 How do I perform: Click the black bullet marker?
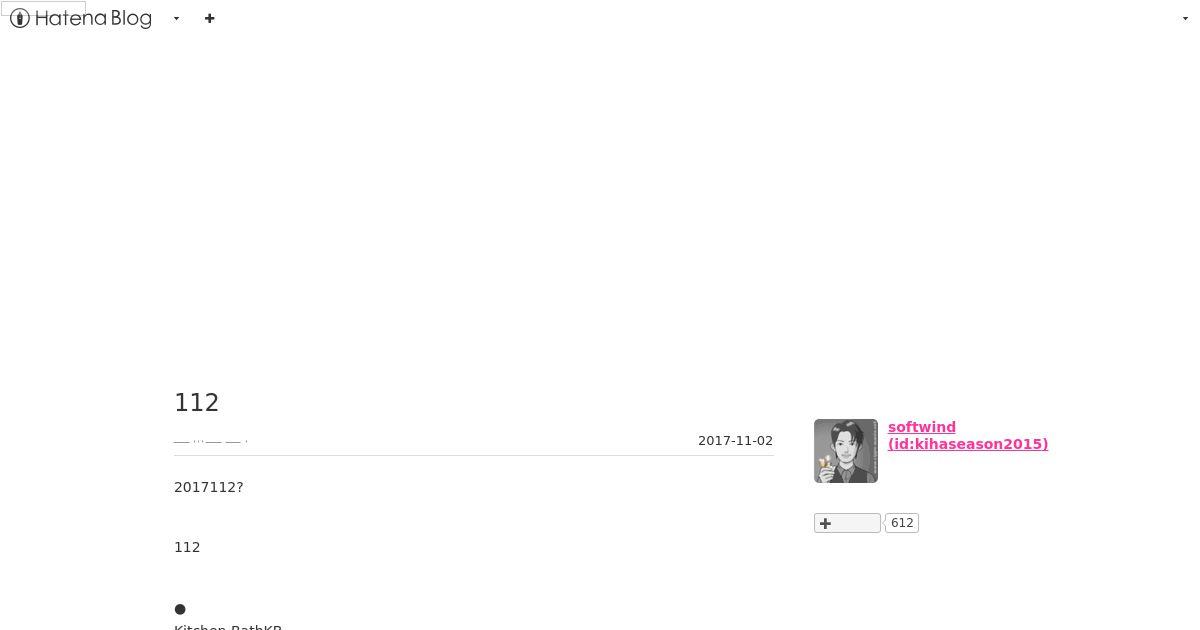click(180, 609)
